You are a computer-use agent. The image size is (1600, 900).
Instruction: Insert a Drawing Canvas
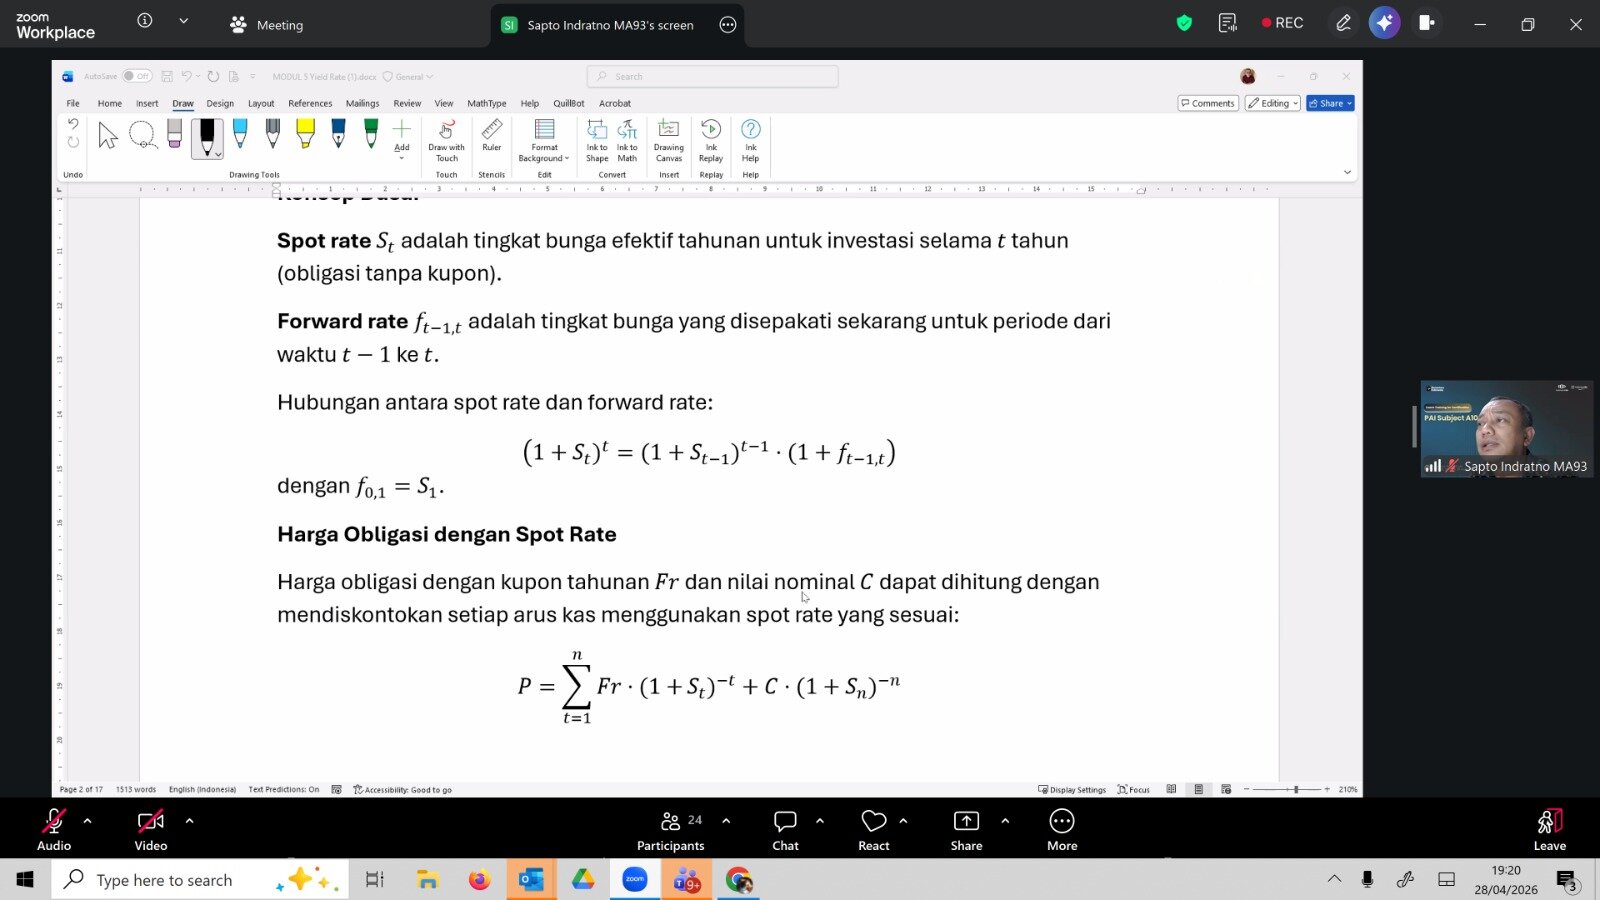[669, 141]
